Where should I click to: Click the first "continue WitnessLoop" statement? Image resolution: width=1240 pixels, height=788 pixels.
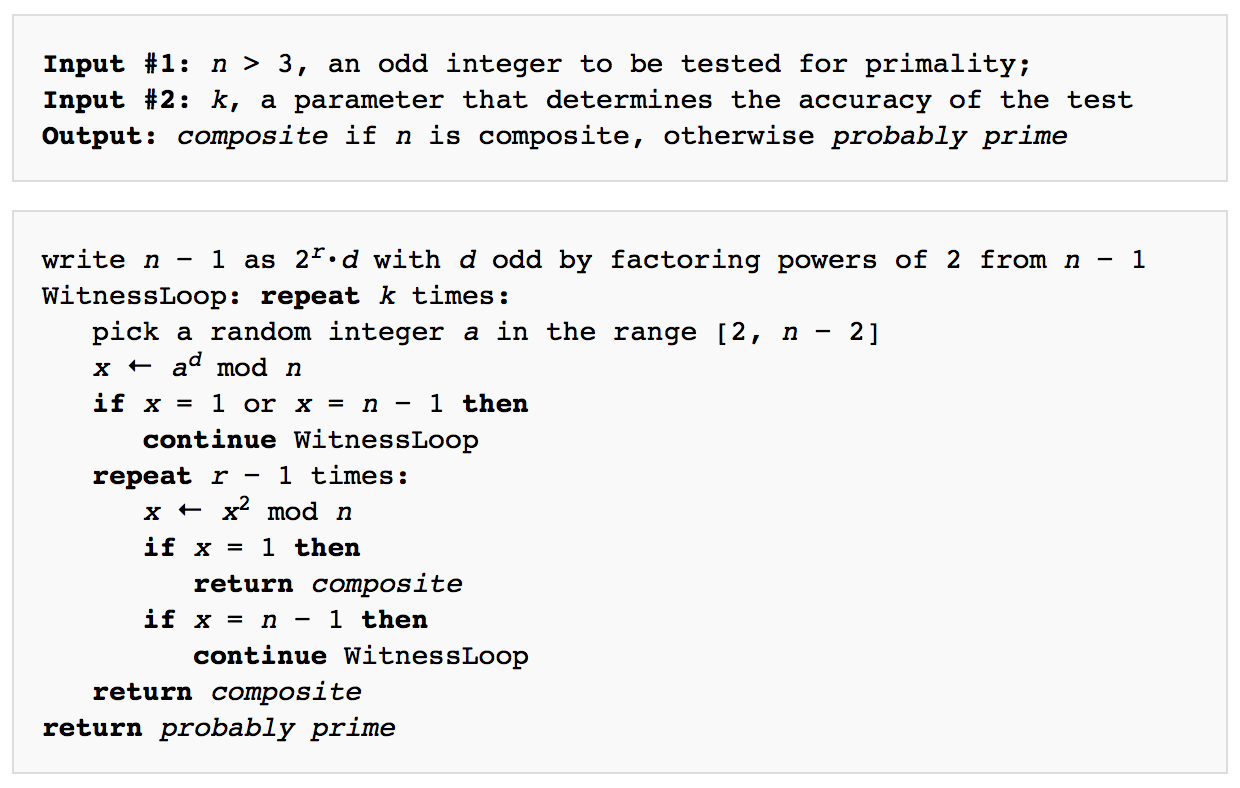click(310, 440)
